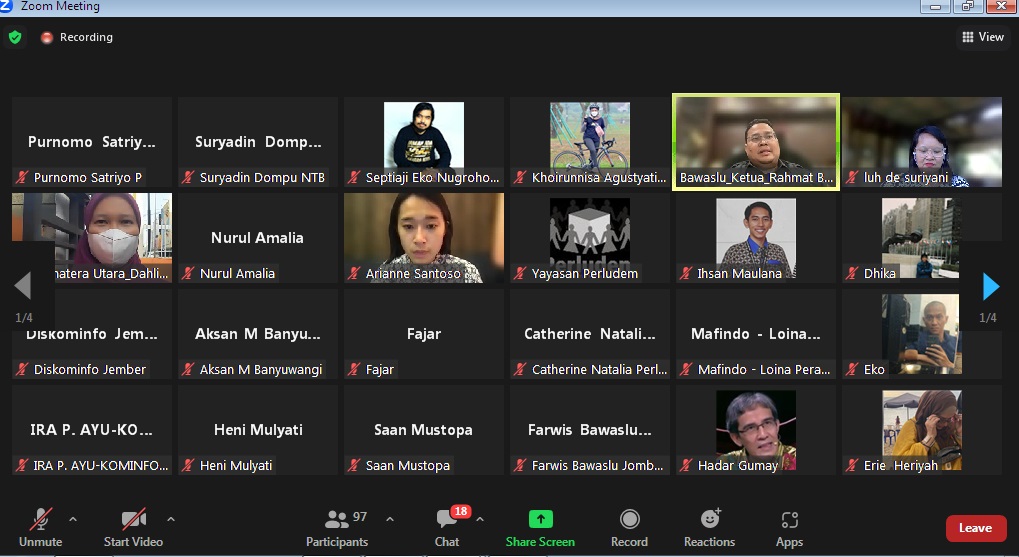Unmute the microphone

click(x=41, y=527)
